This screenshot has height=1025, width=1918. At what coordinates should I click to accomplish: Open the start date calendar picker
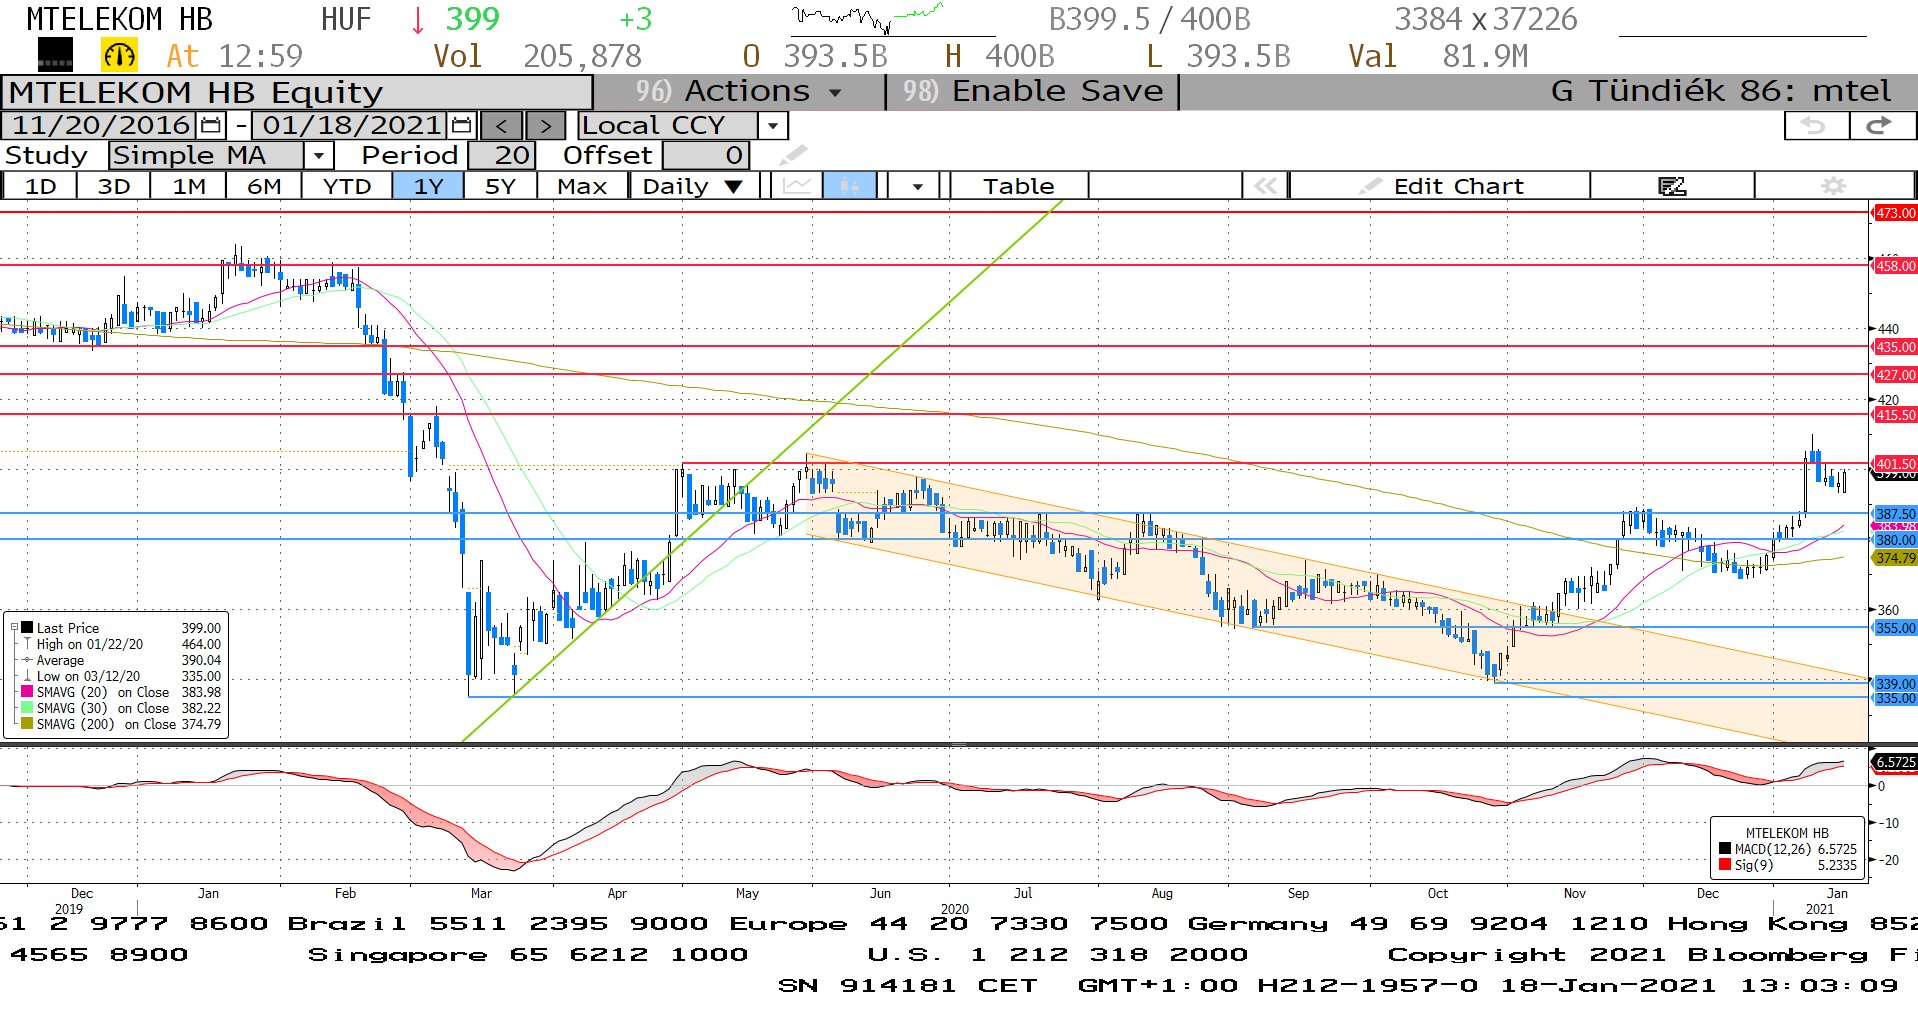pos(211,125)
